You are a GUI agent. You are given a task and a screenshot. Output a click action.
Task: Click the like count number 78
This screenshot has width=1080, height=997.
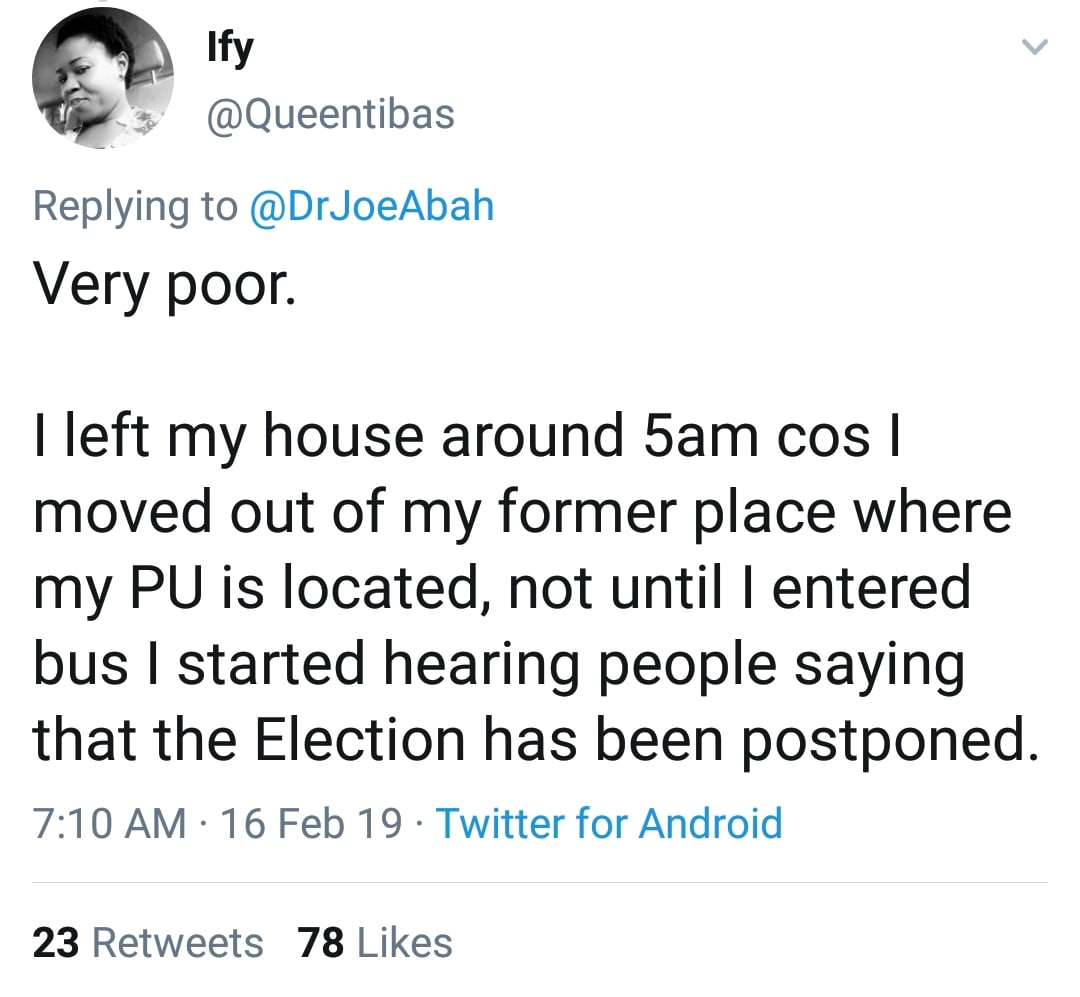pos(321,943)
